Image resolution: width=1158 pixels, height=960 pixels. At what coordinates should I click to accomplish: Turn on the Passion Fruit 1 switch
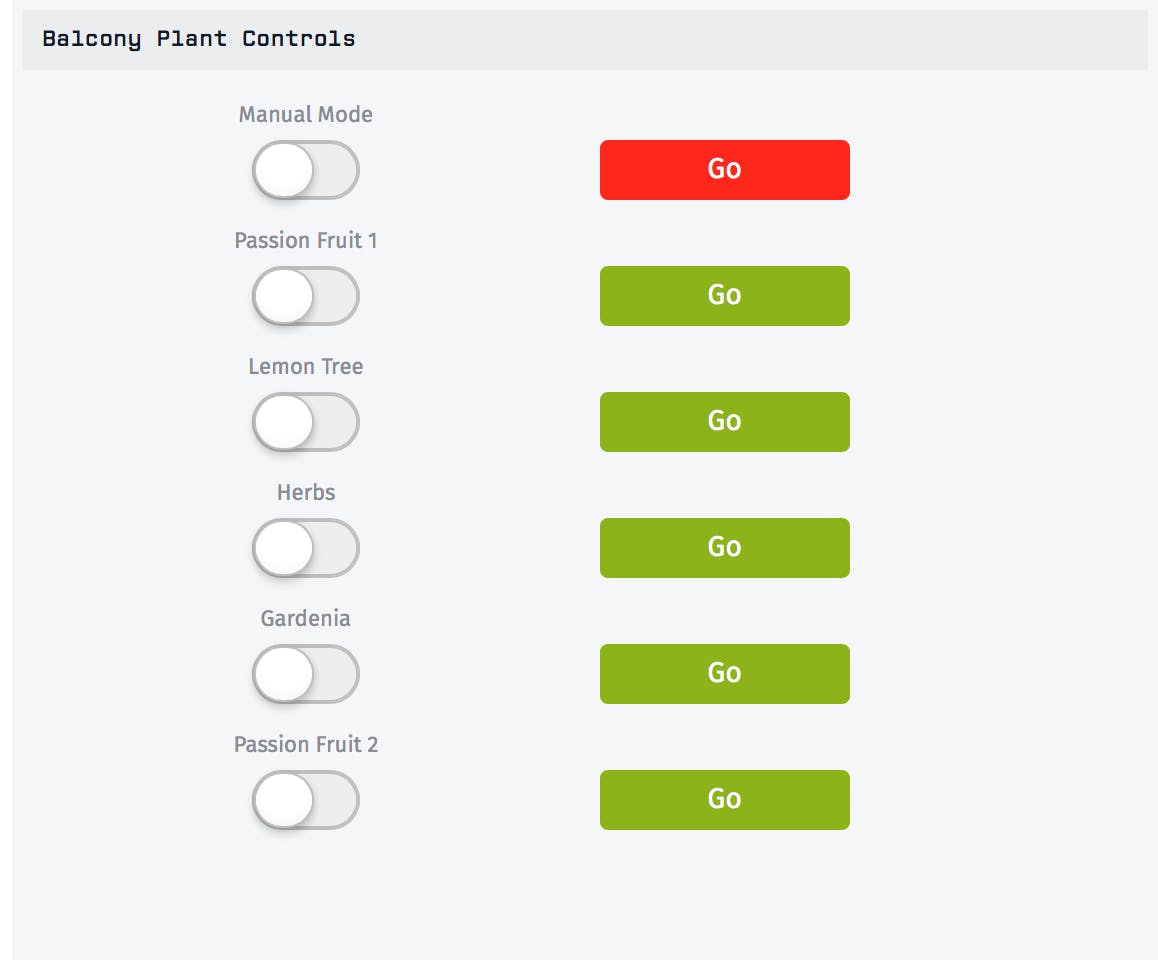pos(305,296)
